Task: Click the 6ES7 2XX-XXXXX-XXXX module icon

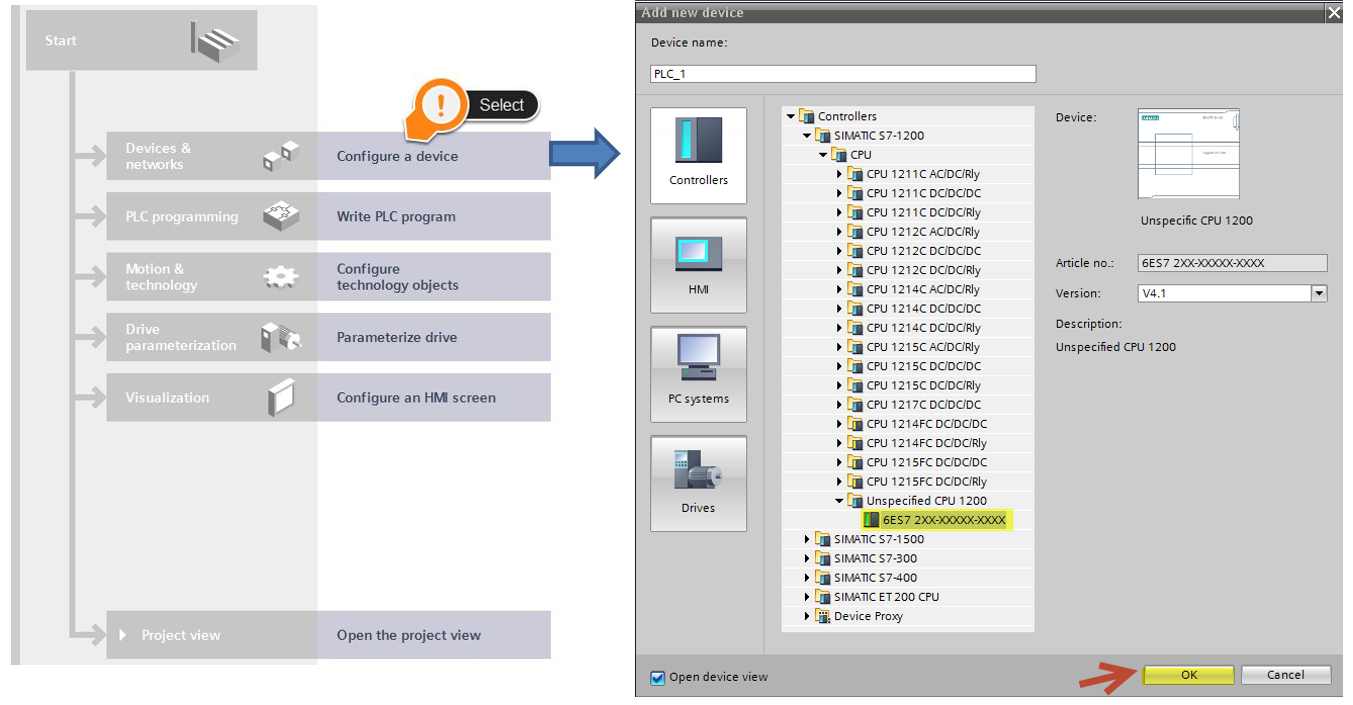Action: (x=871, y=520)
